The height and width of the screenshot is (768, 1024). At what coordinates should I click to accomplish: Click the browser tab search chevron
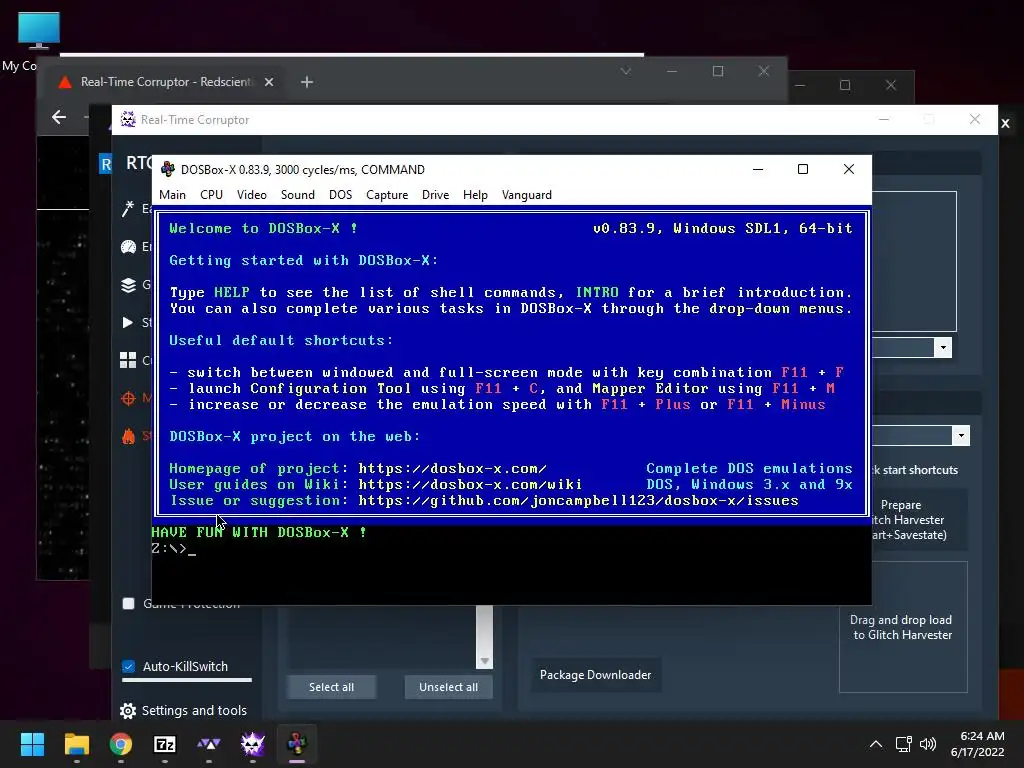click(626, 71)
